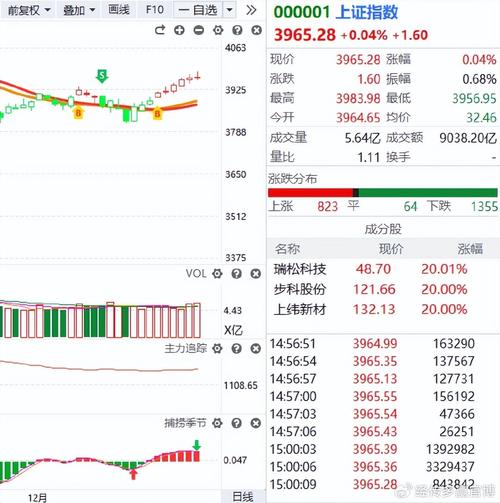Click the red up arrow in 捕捞季节 chart
Screen dimensions: 500x503
[133, 474]
